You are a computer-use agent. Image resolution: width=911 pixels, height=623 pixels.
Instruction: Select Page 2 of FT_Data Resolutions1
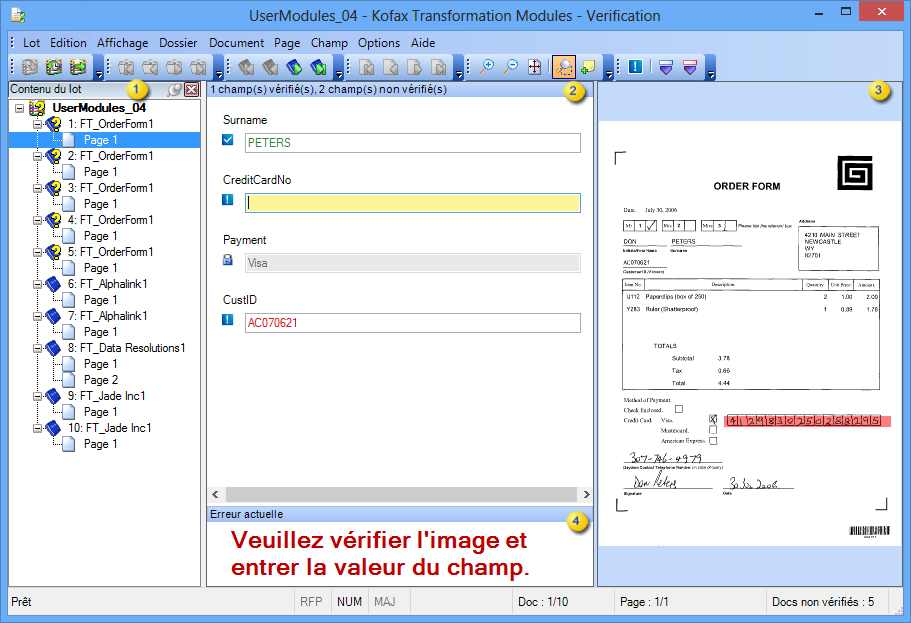click(x=102, y=379)
